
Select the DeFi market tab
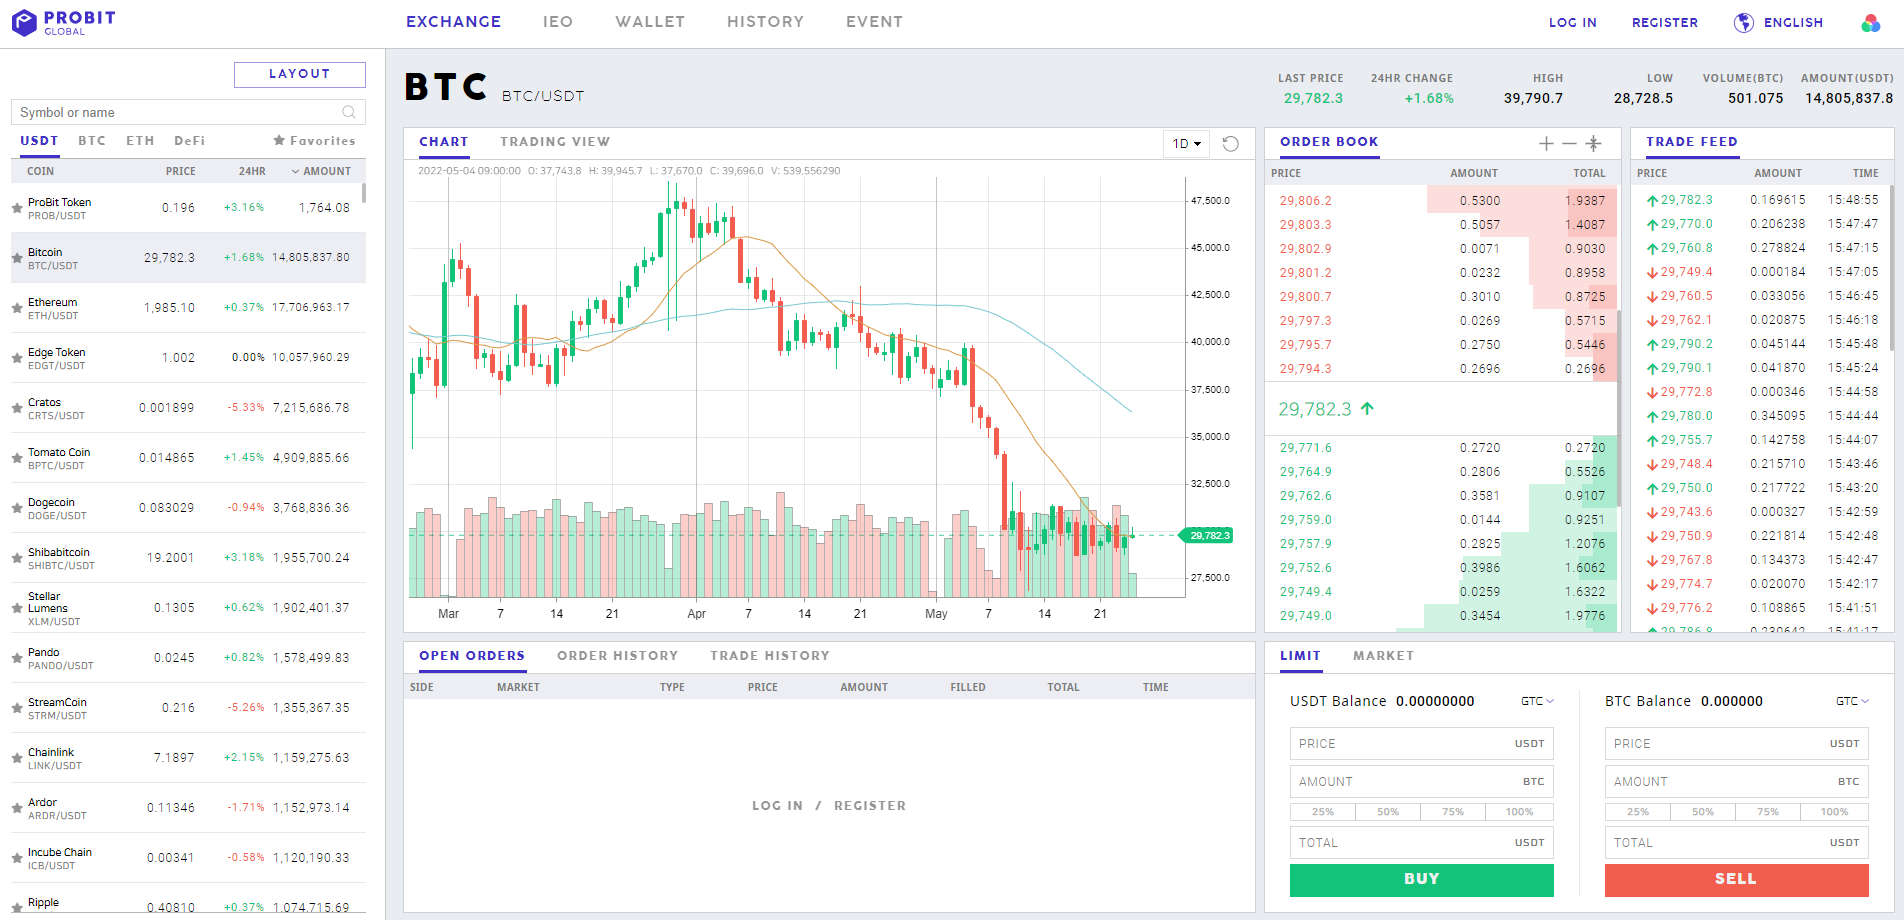click(190, 141)
